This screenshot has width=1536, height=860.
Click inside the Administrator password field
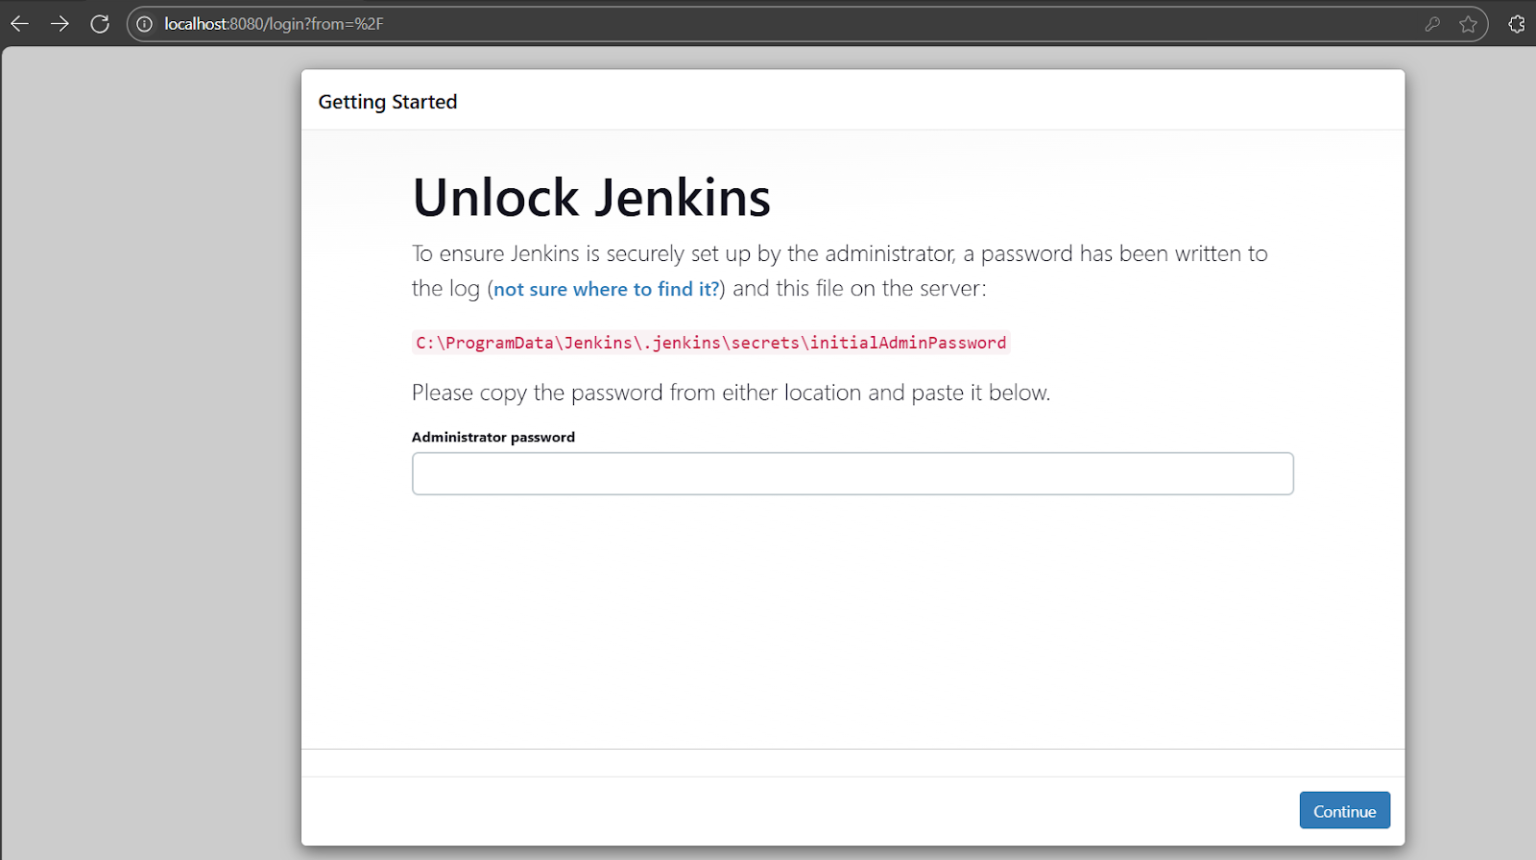pyautogui.click(x=852, y=473)
